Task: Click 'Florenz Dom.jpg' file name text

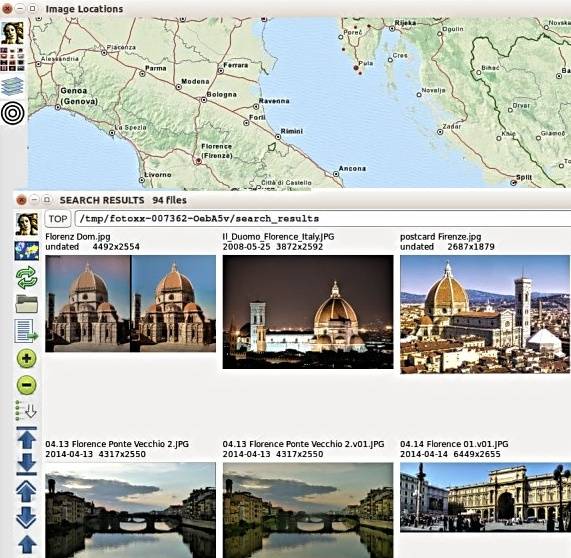Action: pos(78,237)
